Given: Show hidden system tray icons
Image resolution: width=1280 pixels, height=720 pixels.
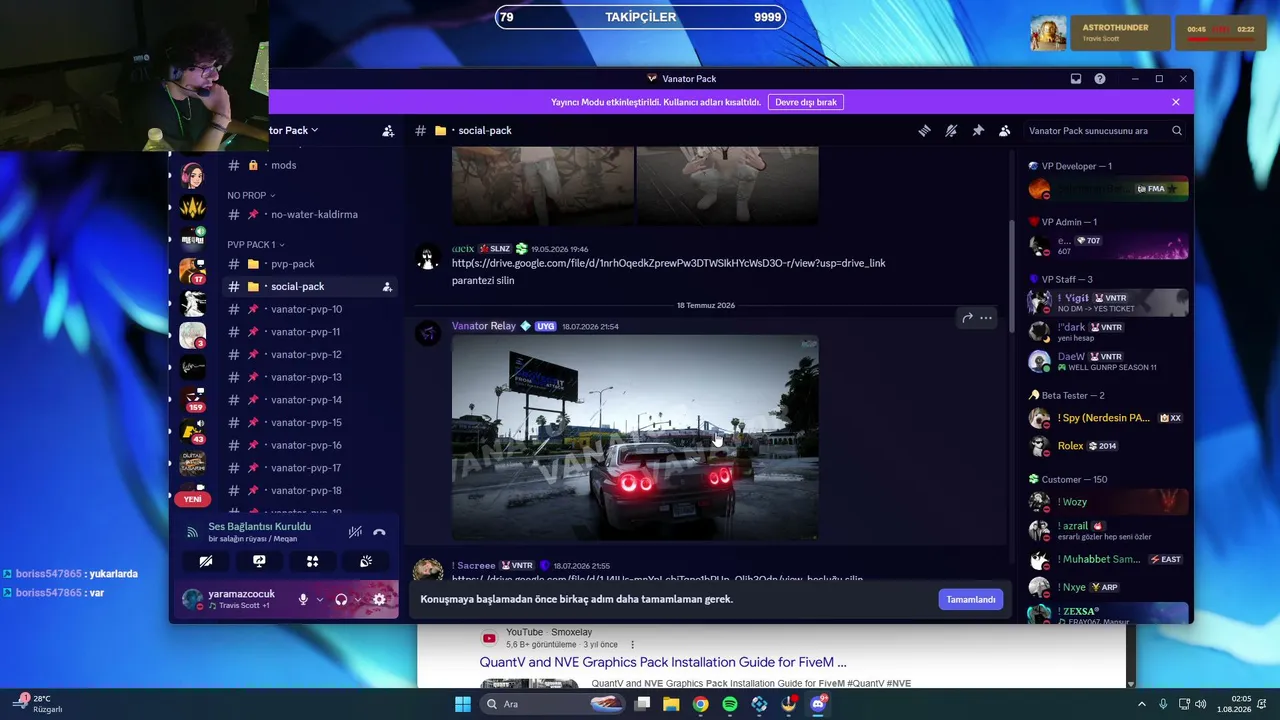Looking at the screenshot, I should [1142, 704].
